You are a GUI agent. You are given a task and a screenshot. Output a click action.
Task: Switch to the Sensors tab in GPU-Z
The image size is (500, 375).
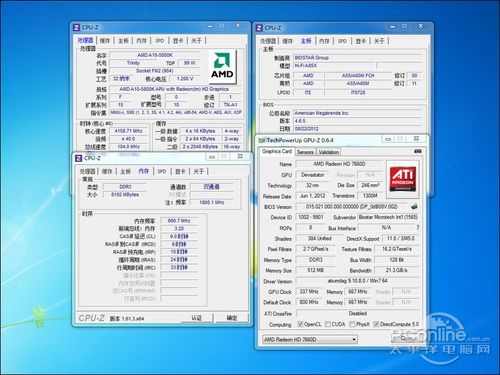coord(305,152)
